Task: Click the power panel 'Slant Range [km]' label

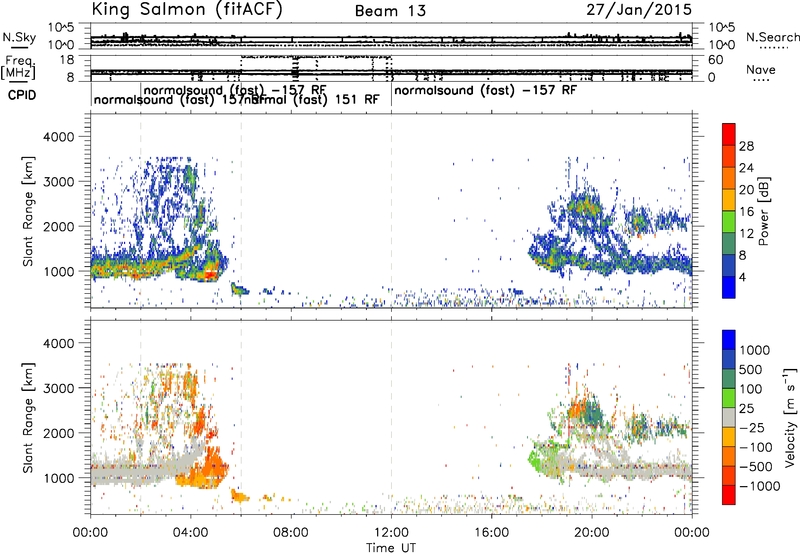Action: 28,211
